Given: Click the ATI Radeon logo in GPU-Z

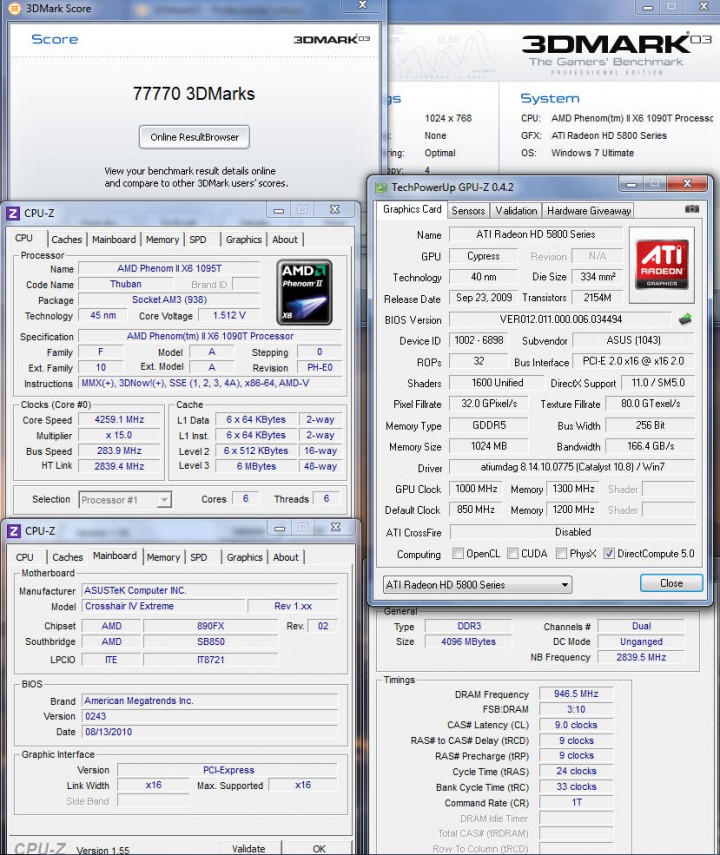Looking at the screenshot, I should [662, 265].
